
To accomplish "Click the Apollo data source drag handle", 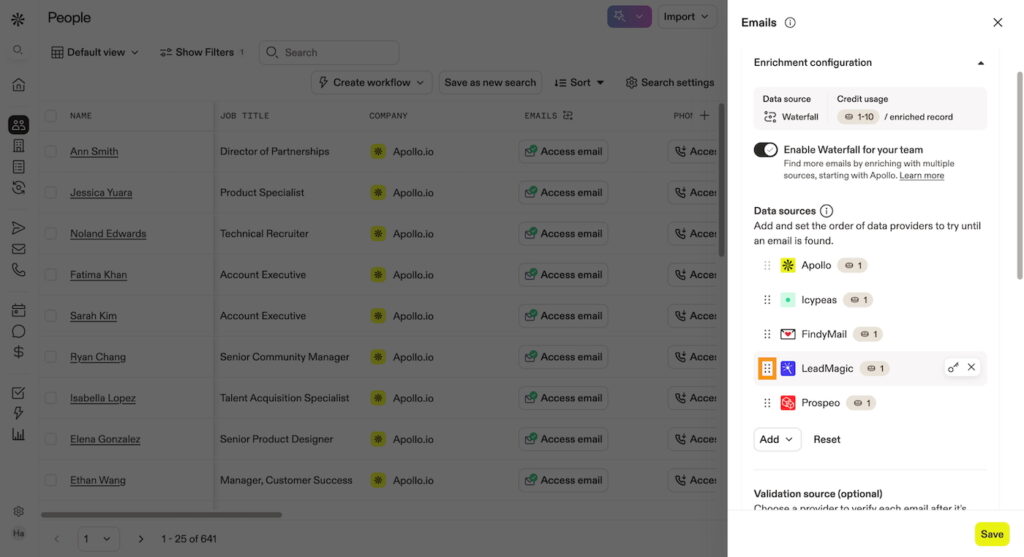I will [x=767, y=265].
